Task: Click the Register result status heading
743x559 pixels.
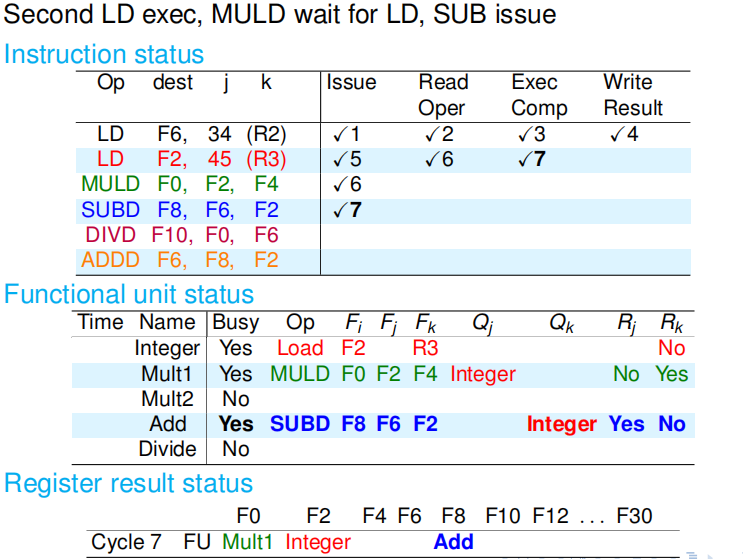Action: pos(129,484)
